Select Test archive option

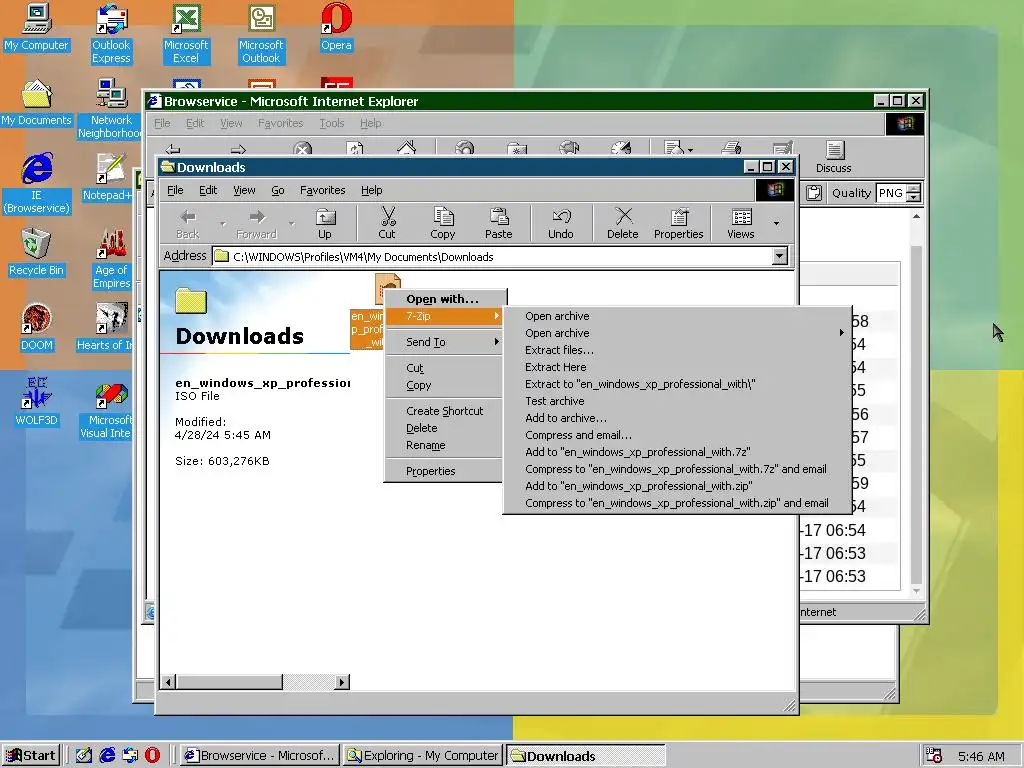(x=678, y=401)
